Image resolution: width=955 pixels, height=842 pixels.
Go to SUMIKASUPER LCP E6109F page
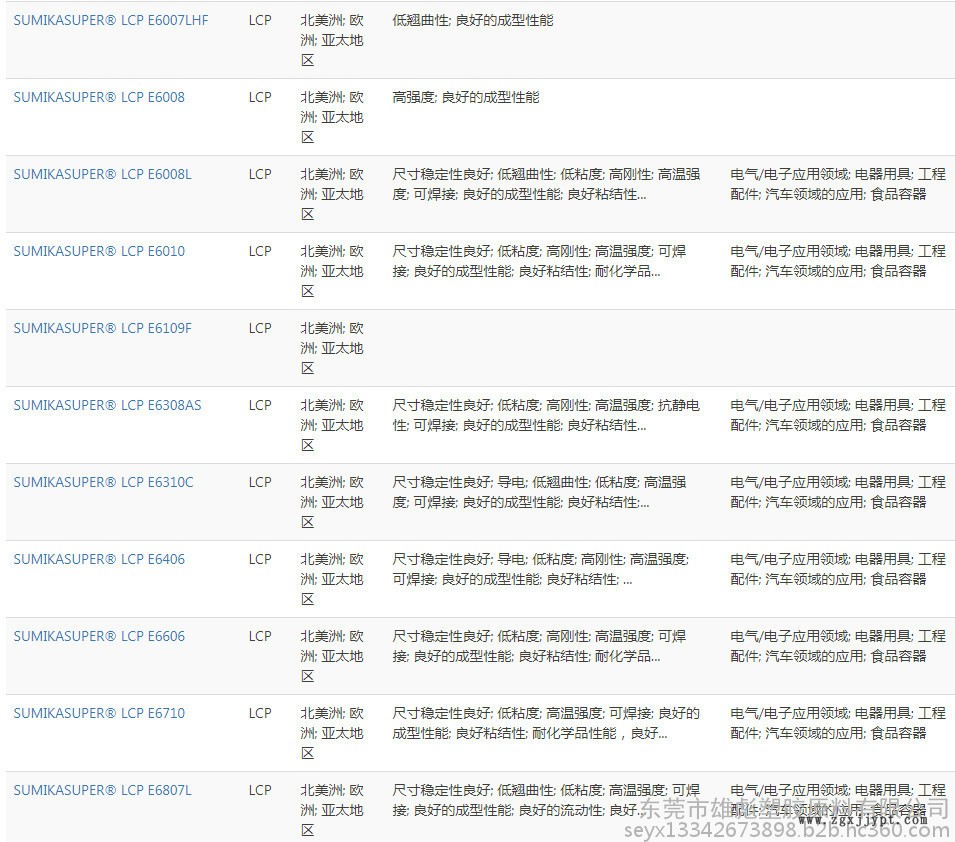point(103,328)
